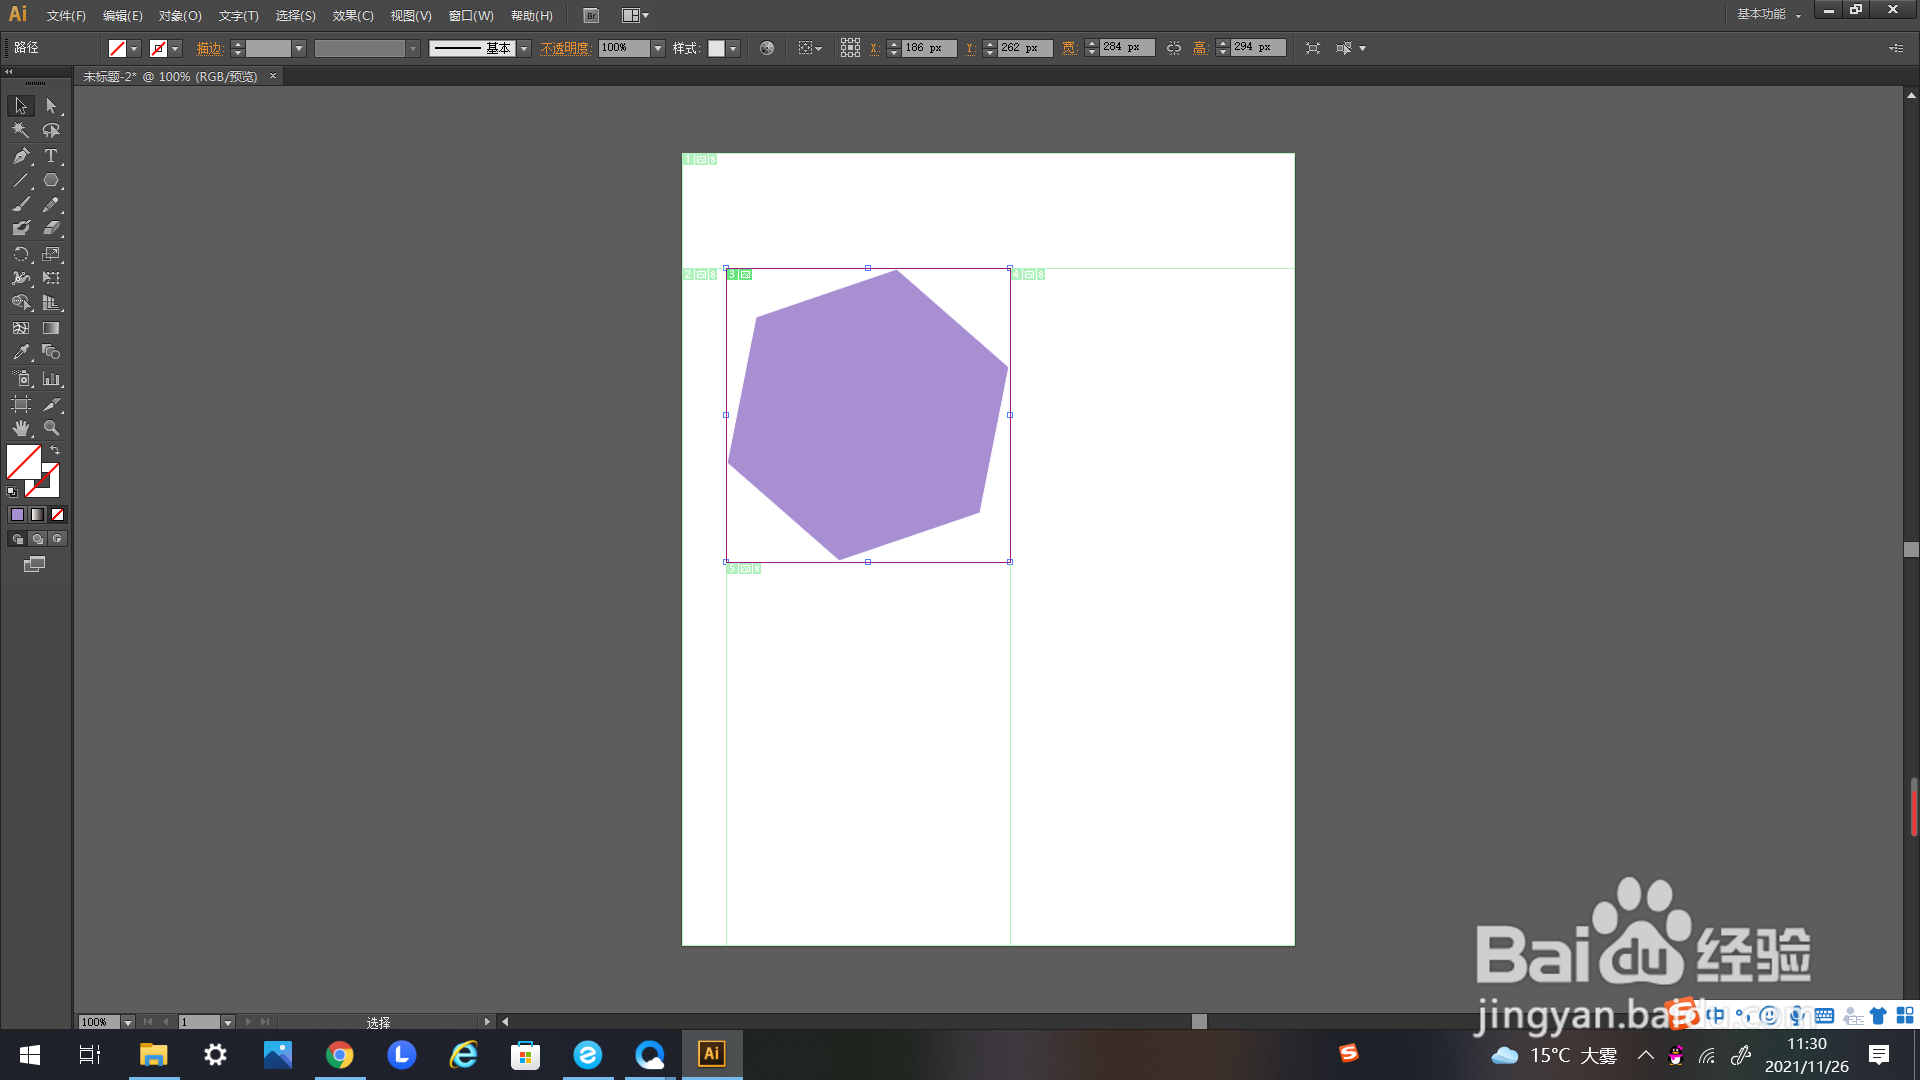Switch to Color fill mode button
This screenshot has height=1080, width=1920.
point(17,515)
